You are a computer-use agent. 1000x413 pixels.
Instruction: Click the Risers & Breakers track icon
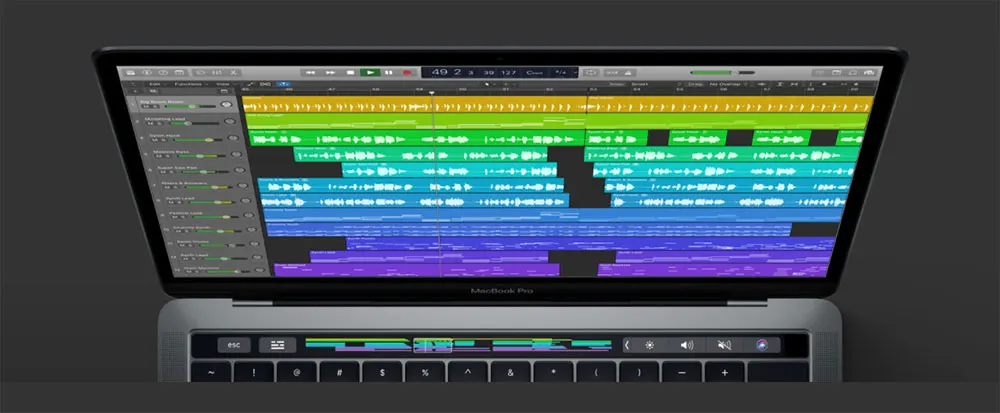tap(242, 185)
